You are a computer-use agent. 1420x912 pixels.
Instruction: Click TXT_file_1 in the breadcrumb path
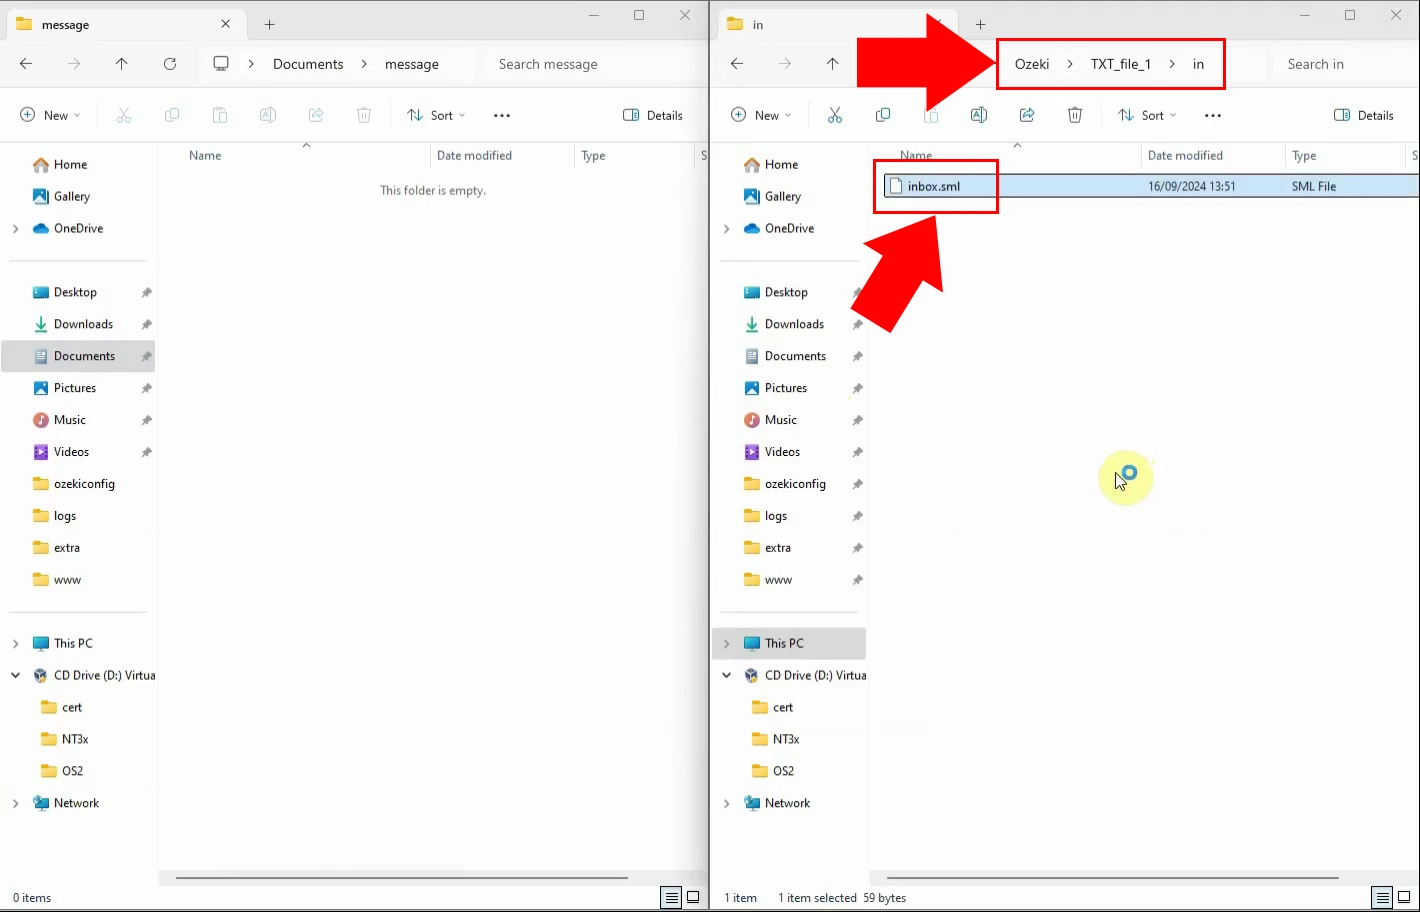point(1121,64)
